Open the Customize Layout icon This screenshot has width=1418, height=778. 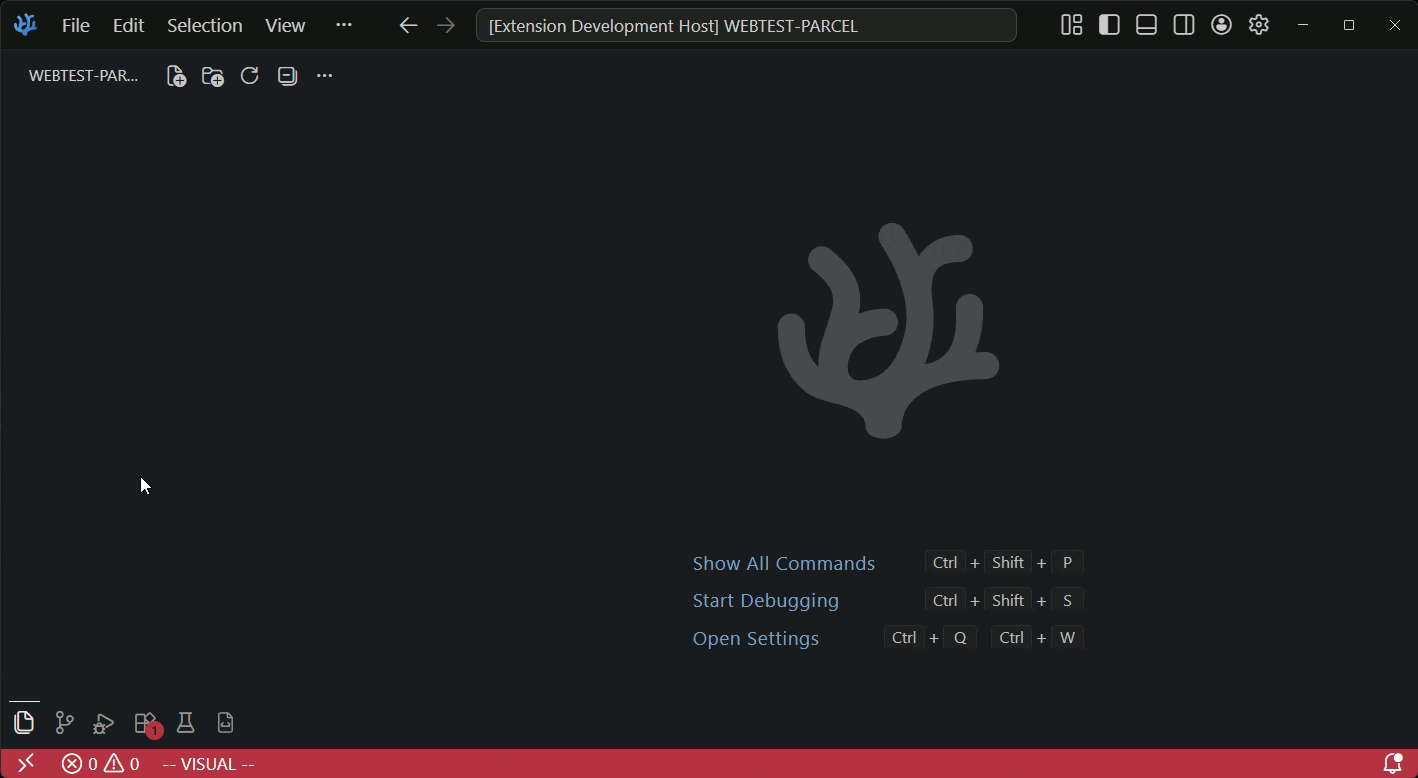click(1072, 25)
